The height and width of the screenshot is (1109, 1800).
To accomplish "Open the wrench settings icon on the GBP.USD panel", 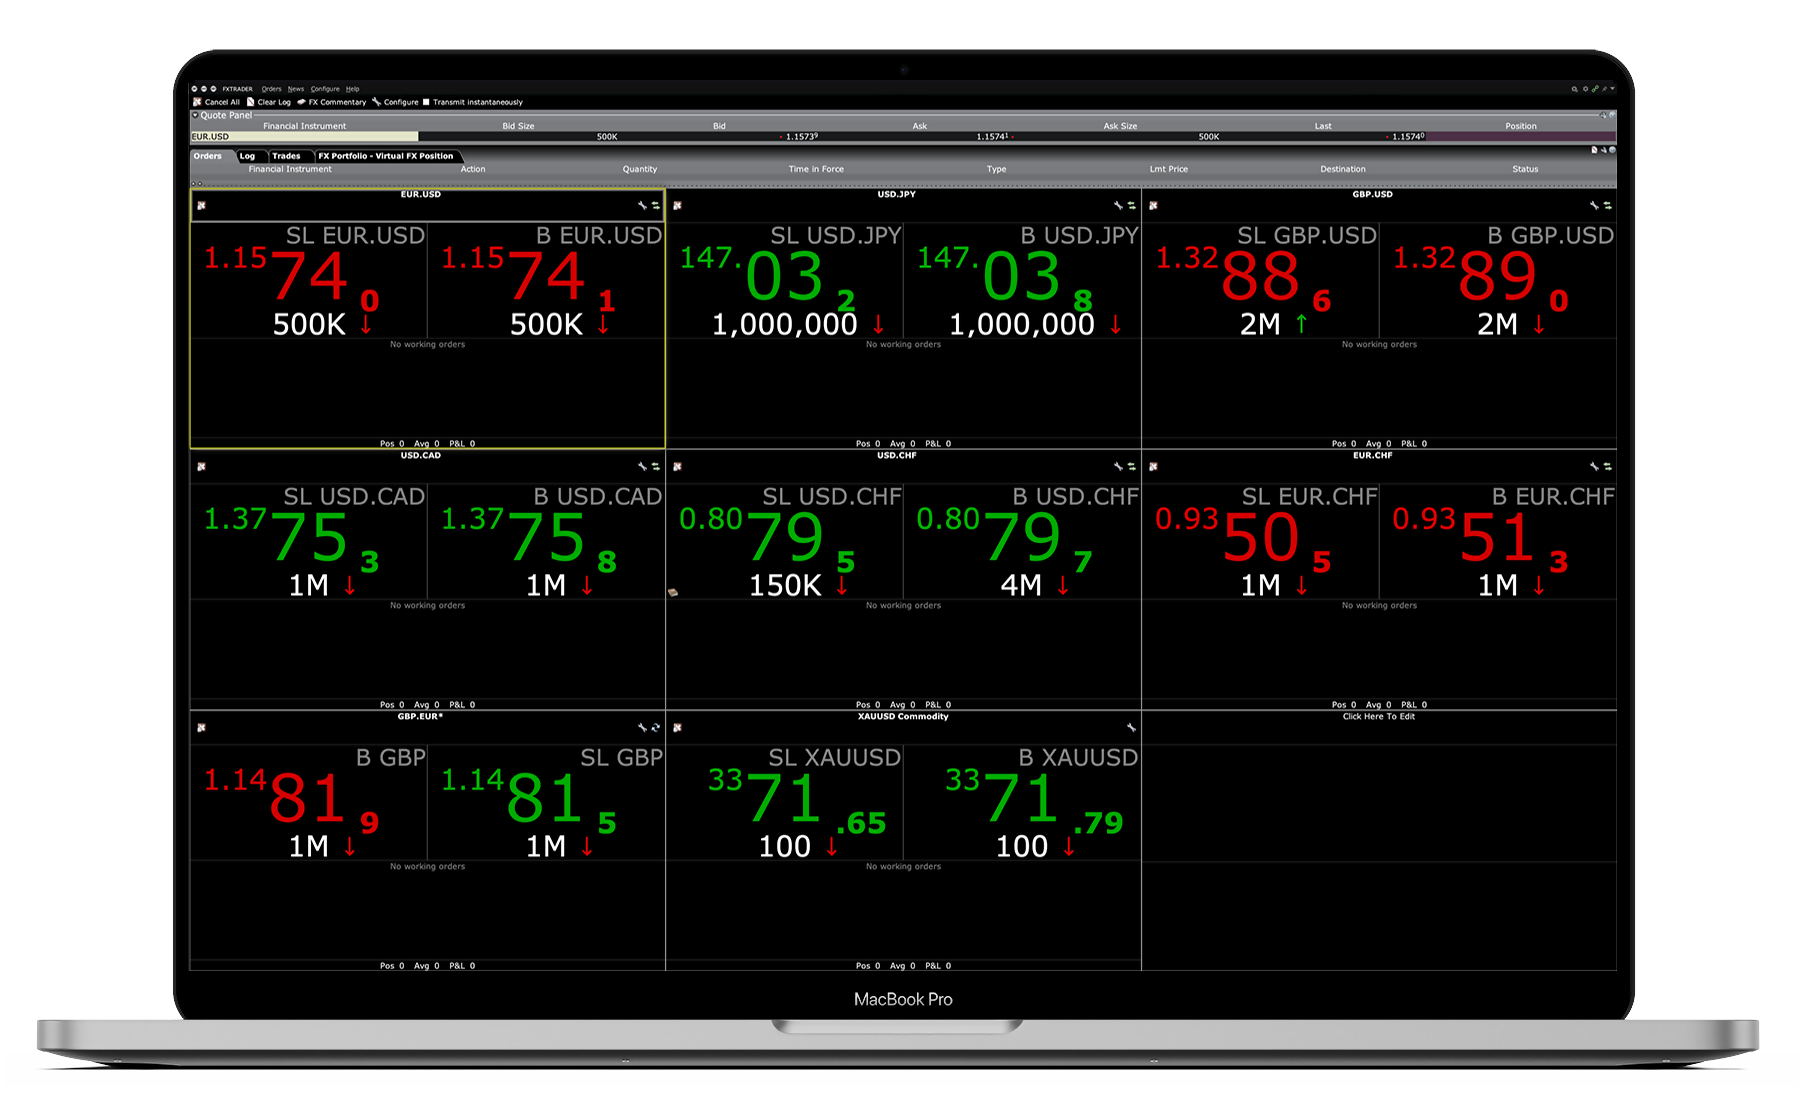I will (x=1594, y=205).
